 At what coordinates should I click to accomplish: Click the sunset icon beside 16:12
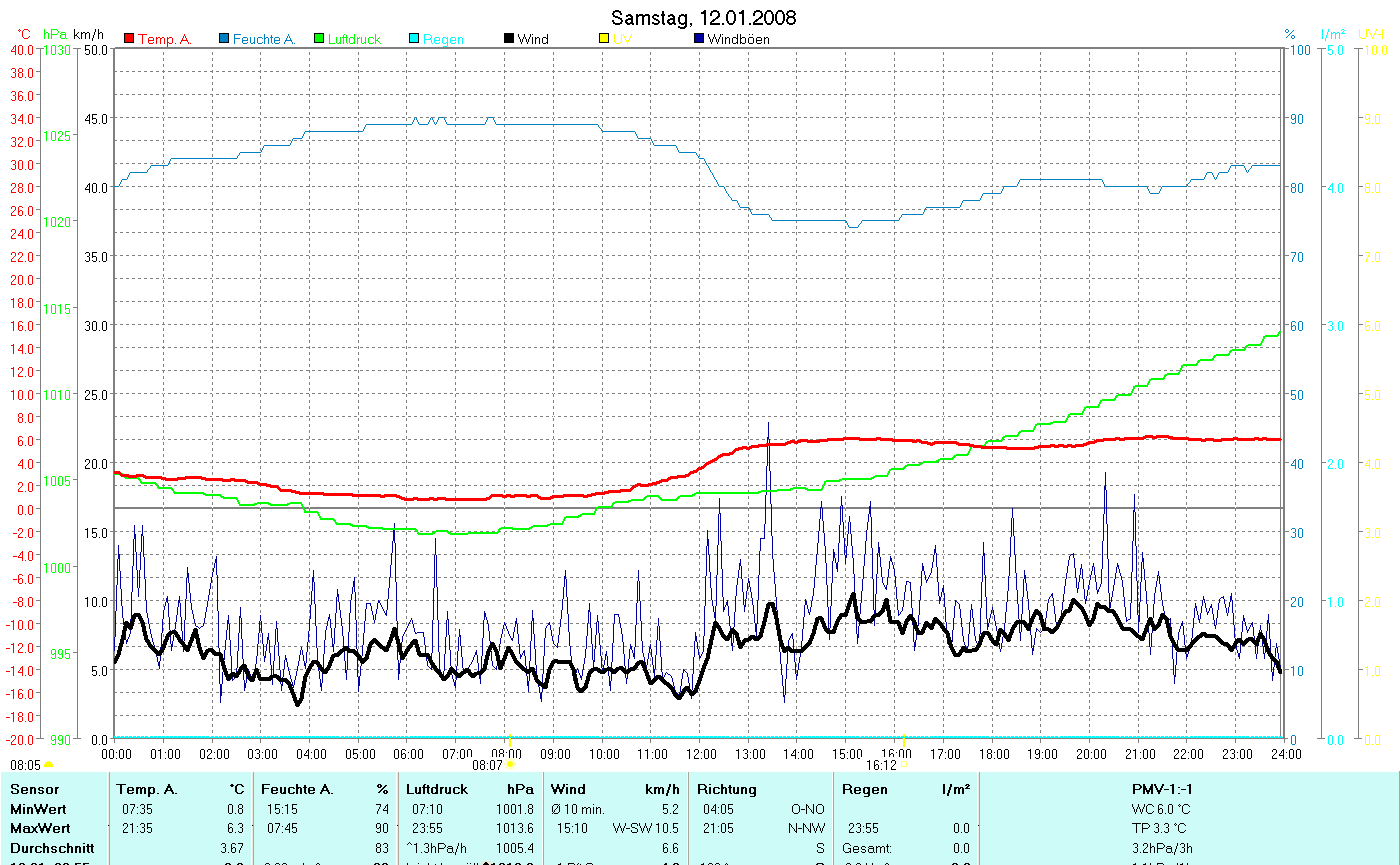[905, 765]
